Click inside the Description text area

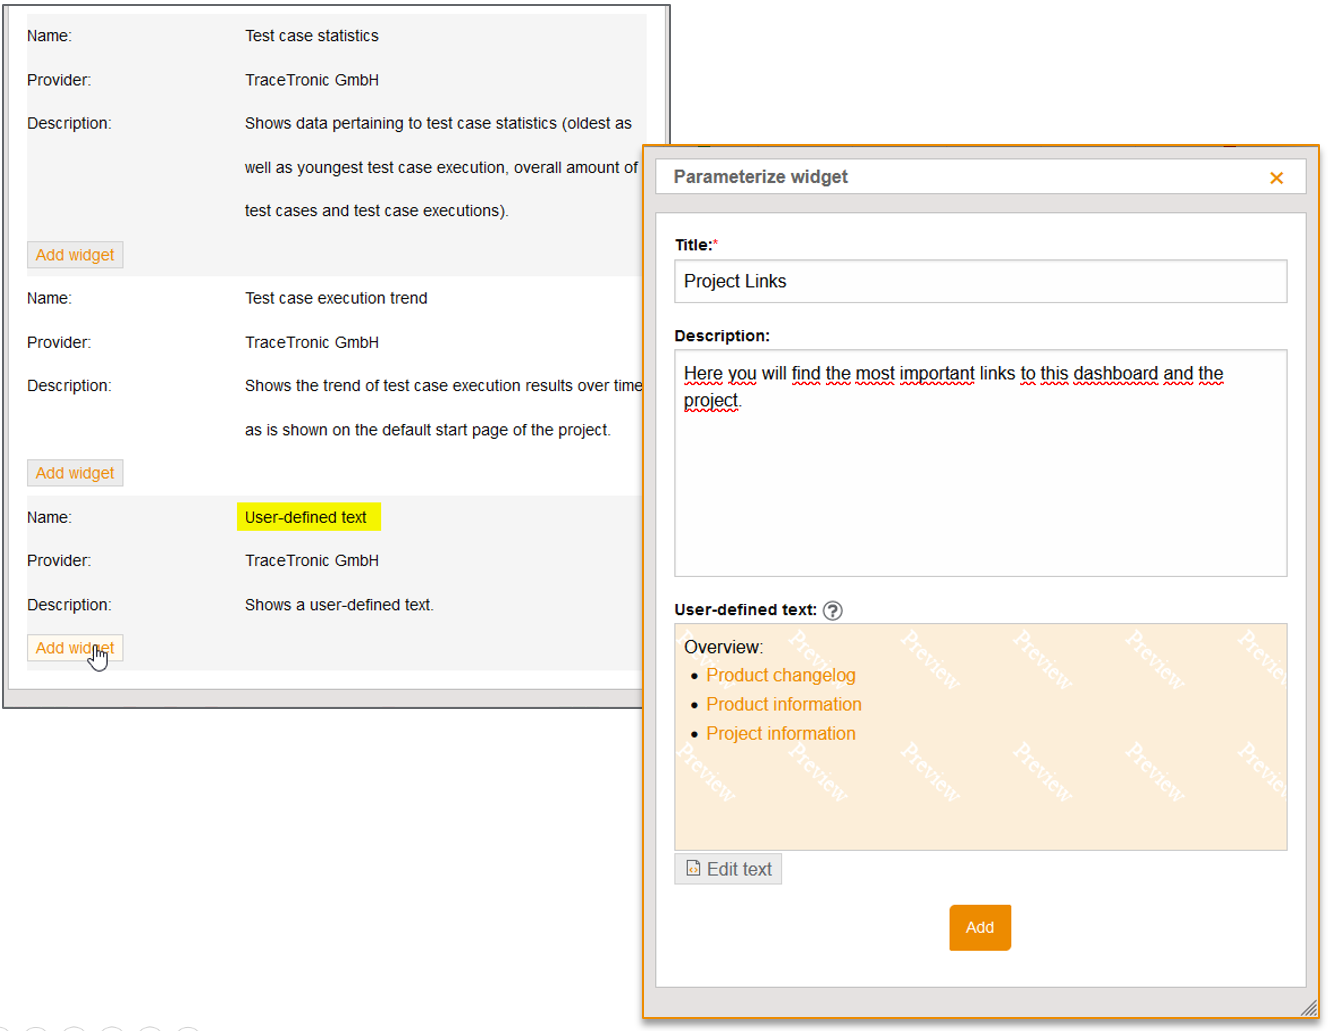[x=980, y=460]
